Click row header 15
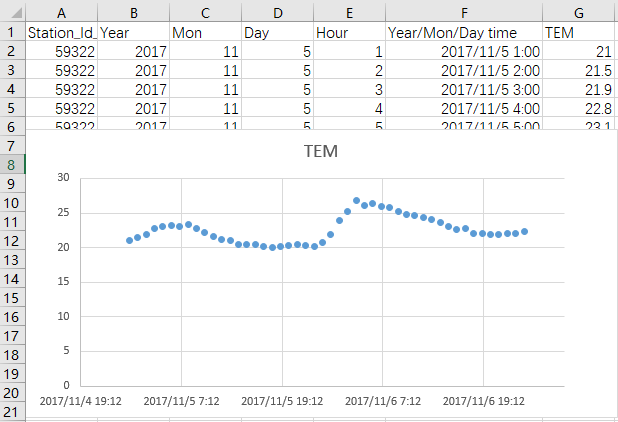The height and width of the screenshot is (422, 618). coord(11,298)
